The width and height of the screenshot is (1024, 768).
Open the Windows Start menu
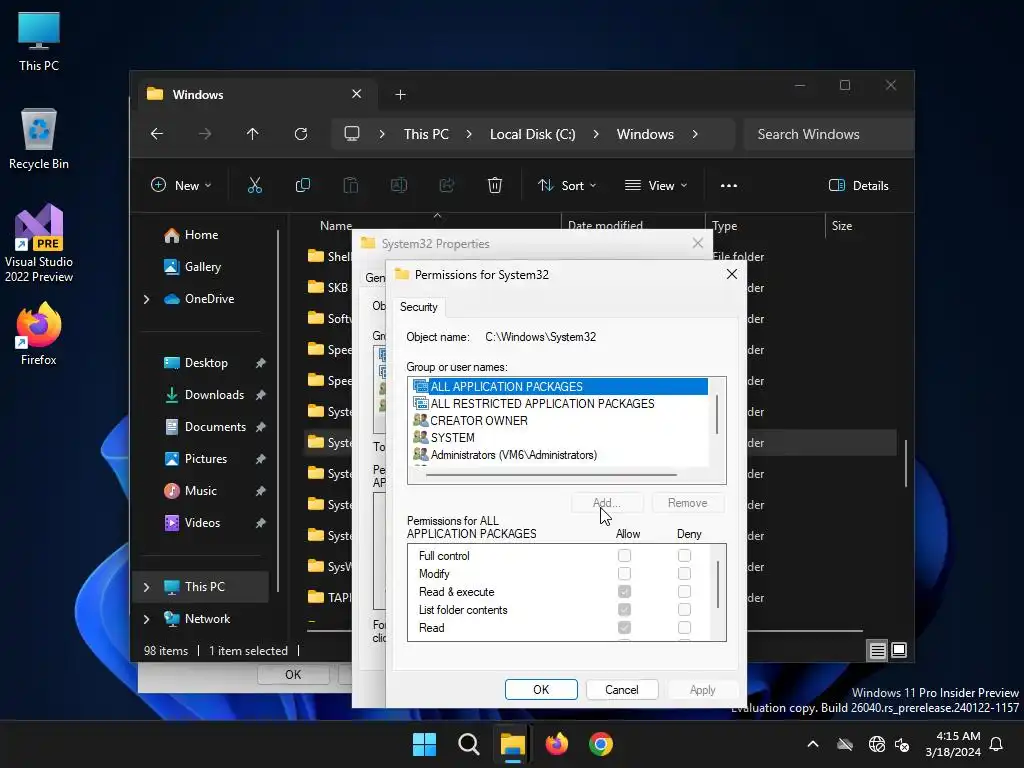coord(424,744)
